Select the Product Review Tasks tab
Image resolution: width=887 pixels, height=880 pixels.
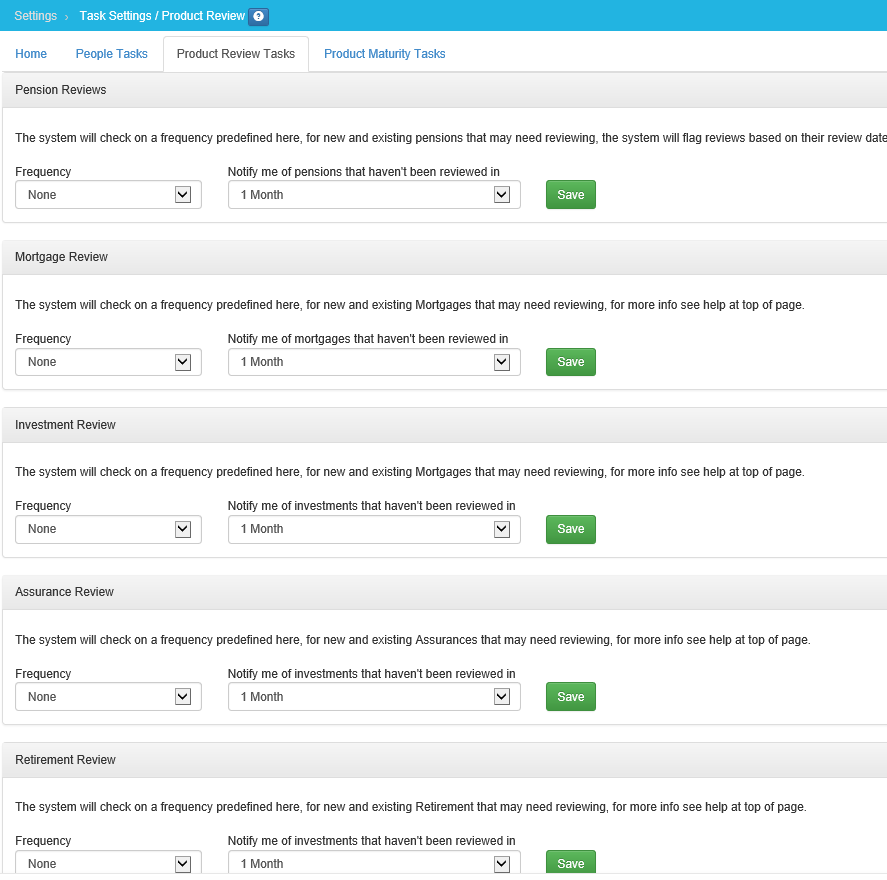[236, 54]
